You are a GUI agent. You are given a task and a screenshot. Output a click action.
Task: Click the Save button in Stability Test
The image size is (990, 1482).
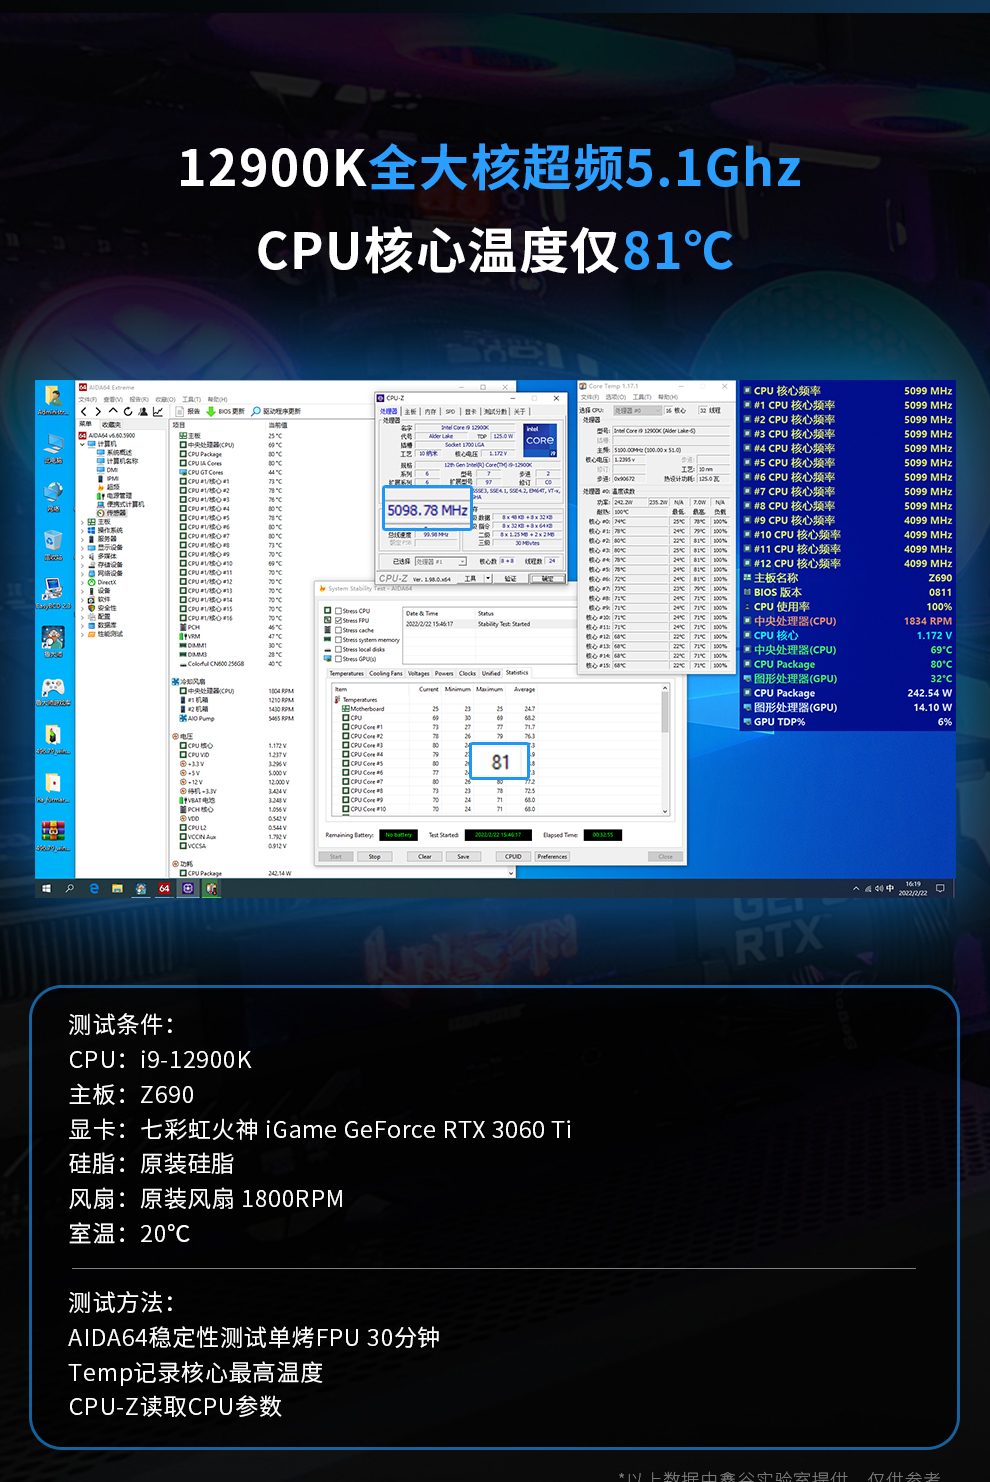(463, 856)
